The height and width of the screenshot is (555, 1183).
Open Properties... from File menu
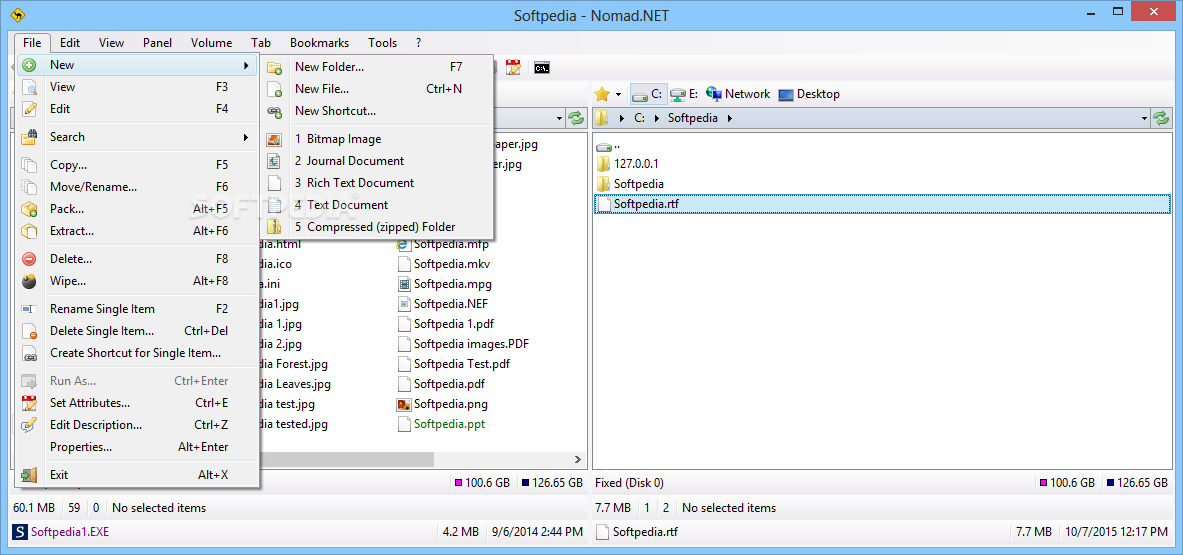pos(138,447)
